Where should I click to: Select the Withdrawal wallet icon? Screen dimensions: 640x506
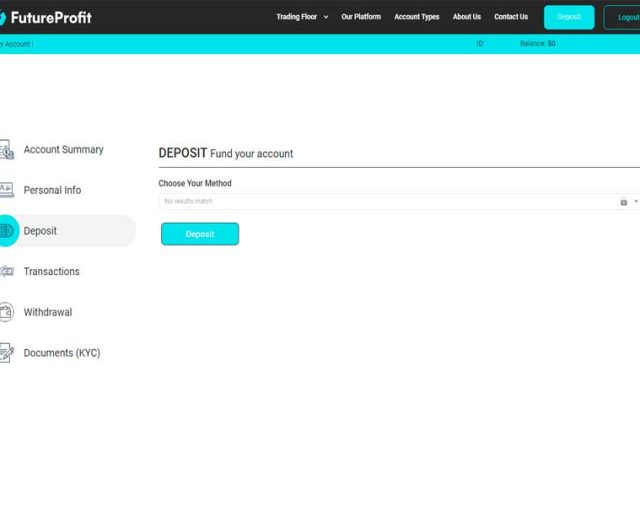[7, 312]
